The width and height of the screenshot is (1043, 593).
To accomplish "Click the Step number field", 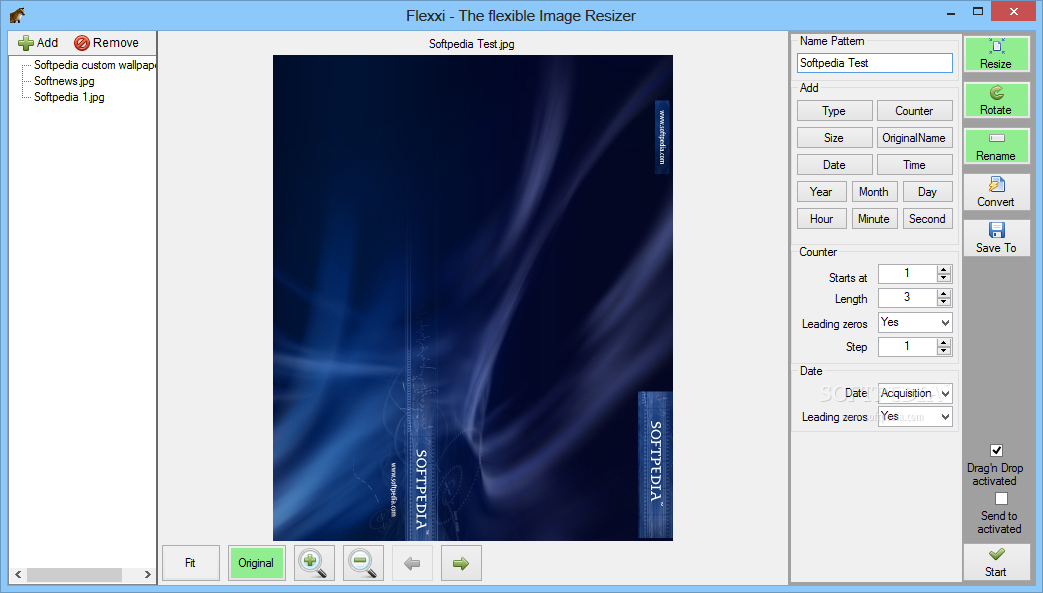I will [x=907, y=347].
